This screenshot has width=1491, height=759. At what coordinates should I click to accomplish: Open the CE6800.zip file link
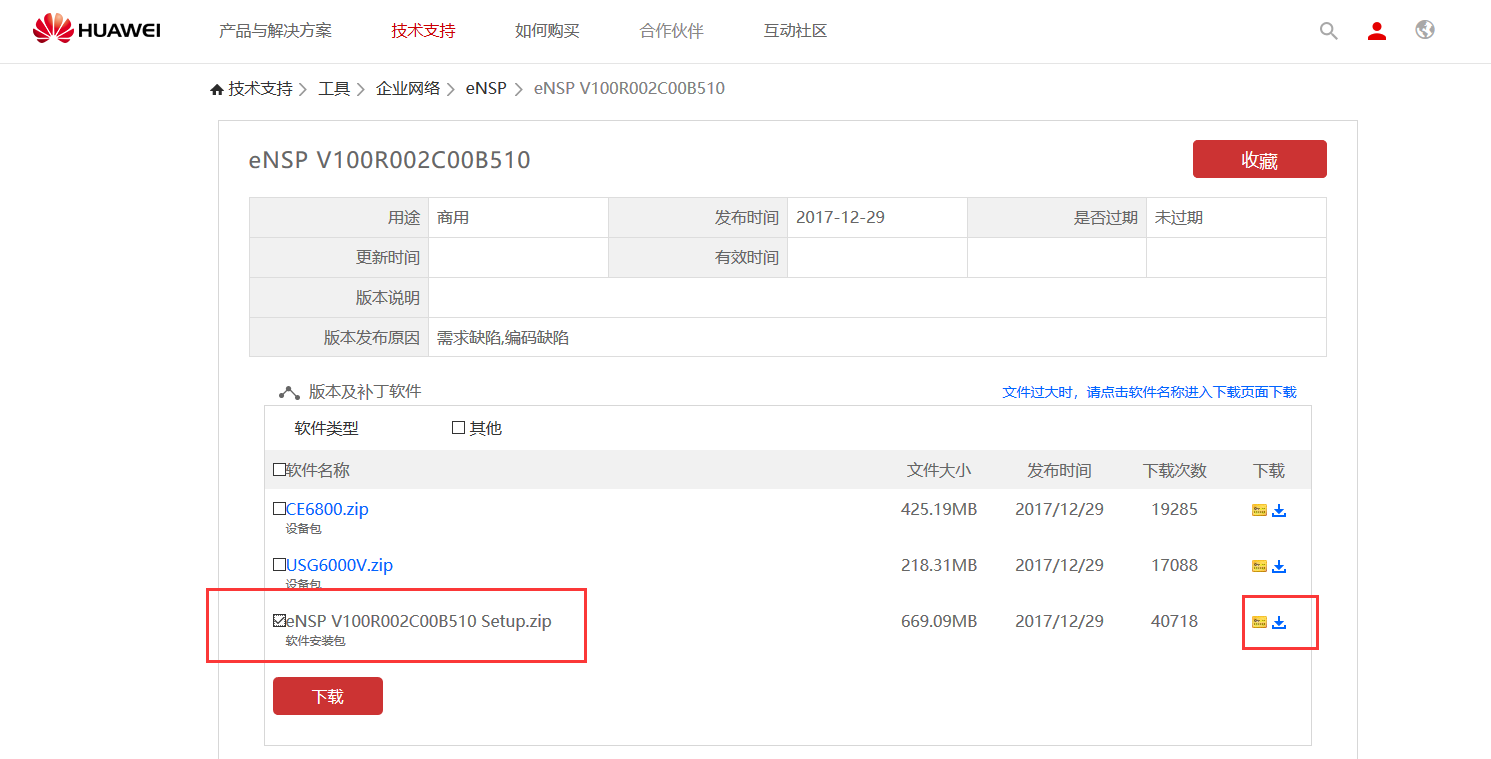coord(327,509)
